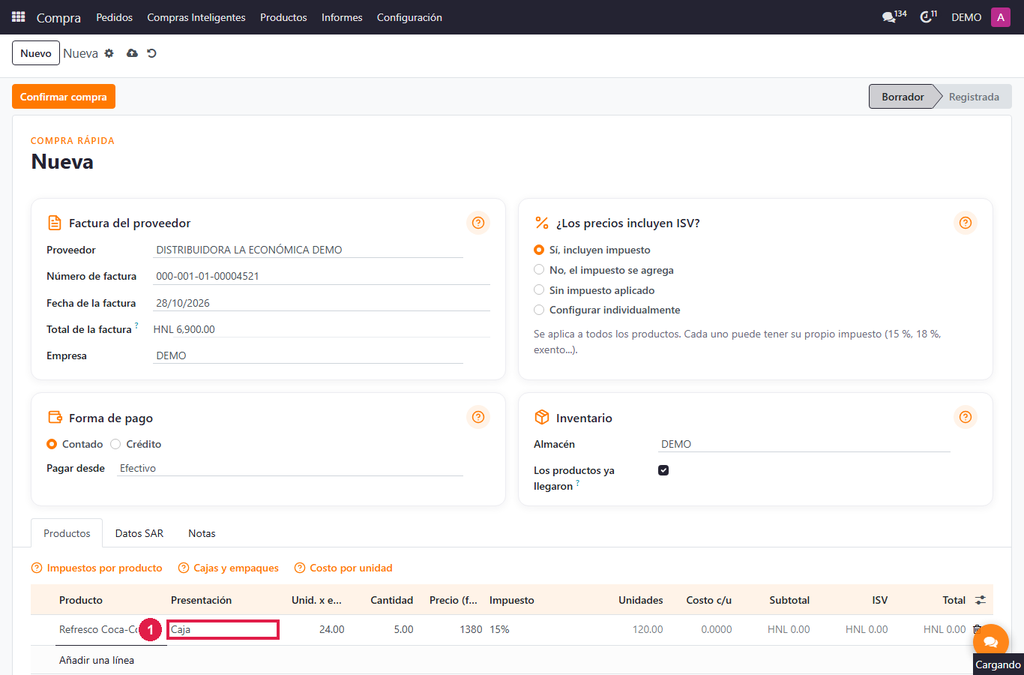
Task: Click Añadir una línea
Action: point(97,660)
